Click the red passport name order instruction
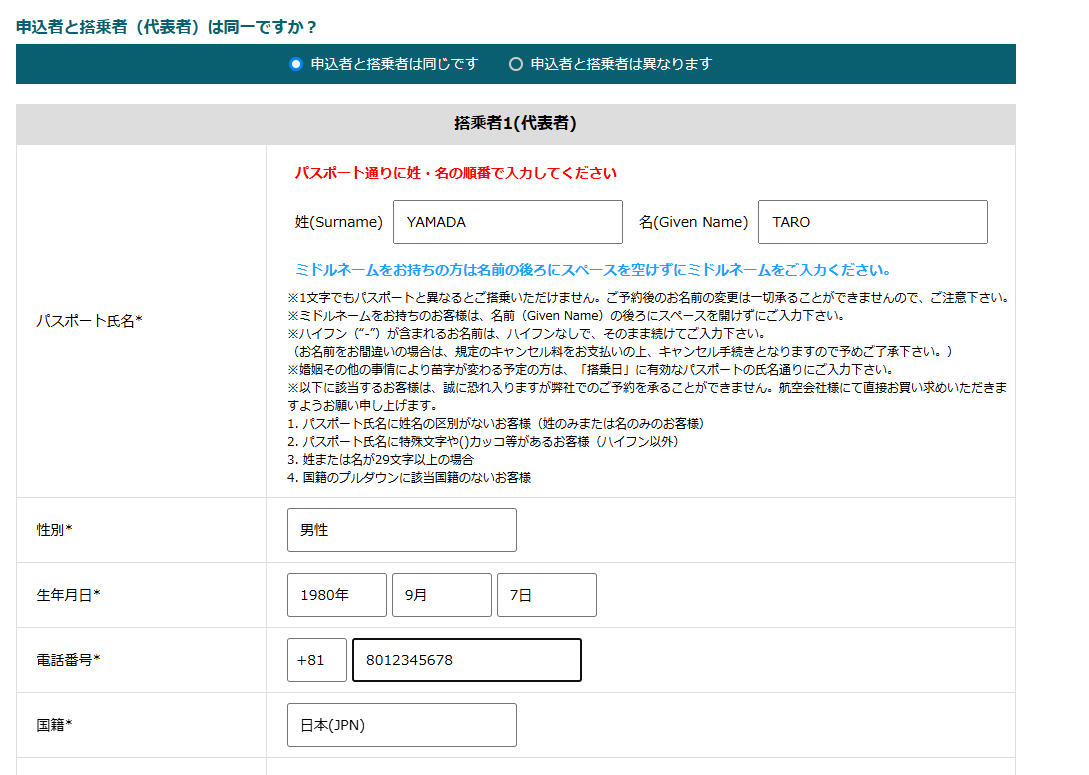The width and height of the screenshot is (1089, 775). coord(455,173)
